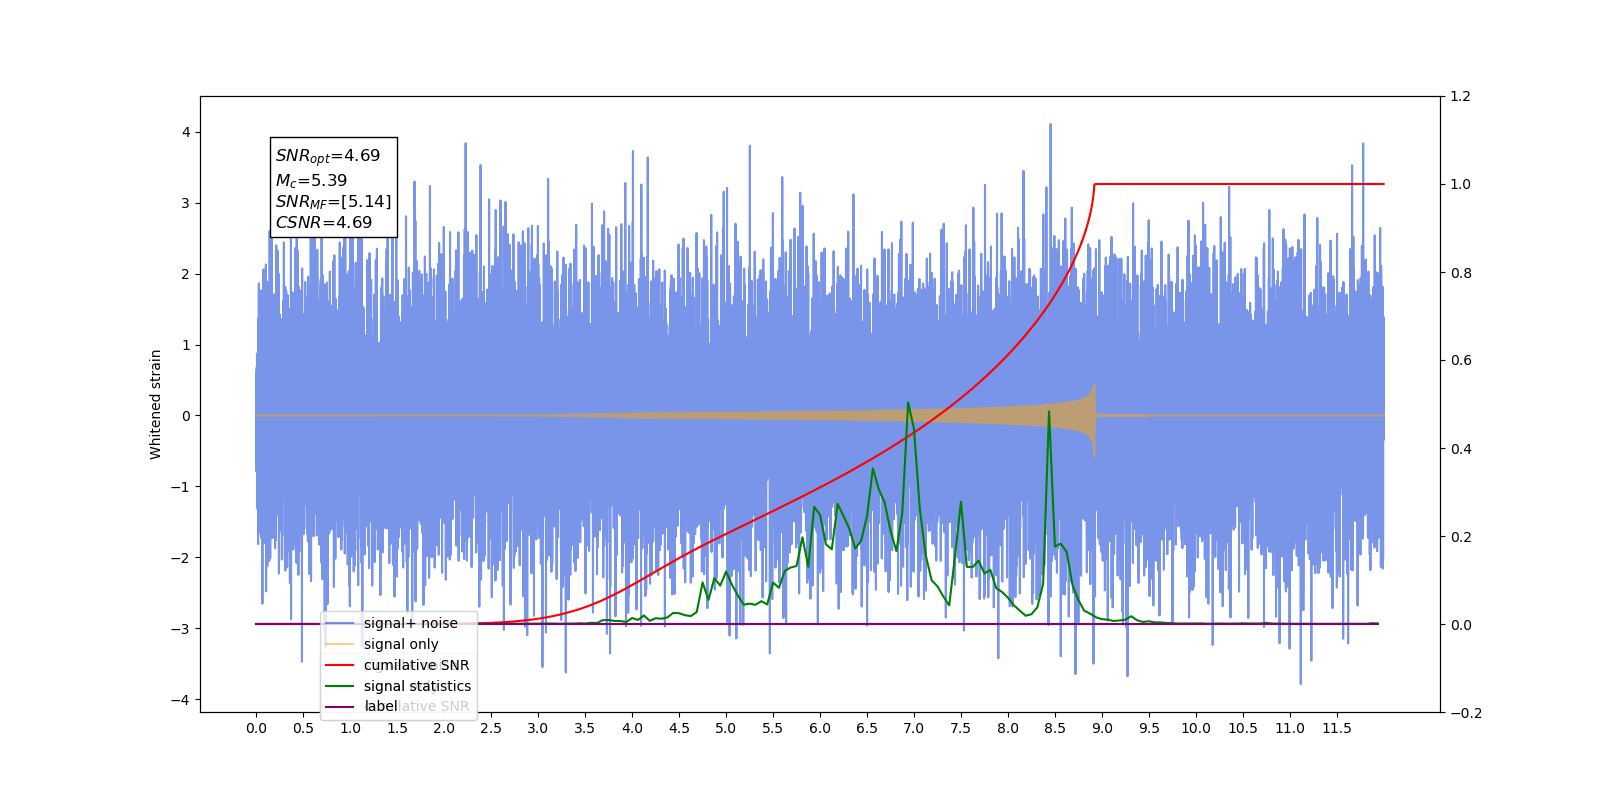
Task: Click the CSNR=4.69 annotation text
Action: click(x=323, y=223)
